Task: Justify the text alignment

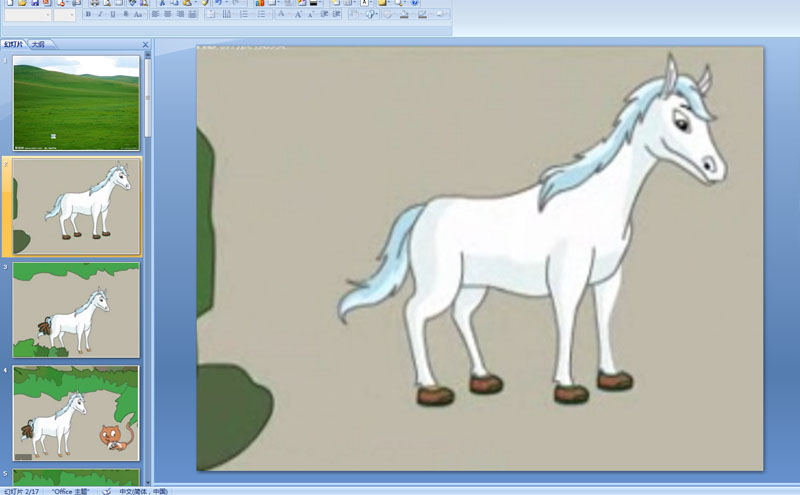Action: [192, 14]
